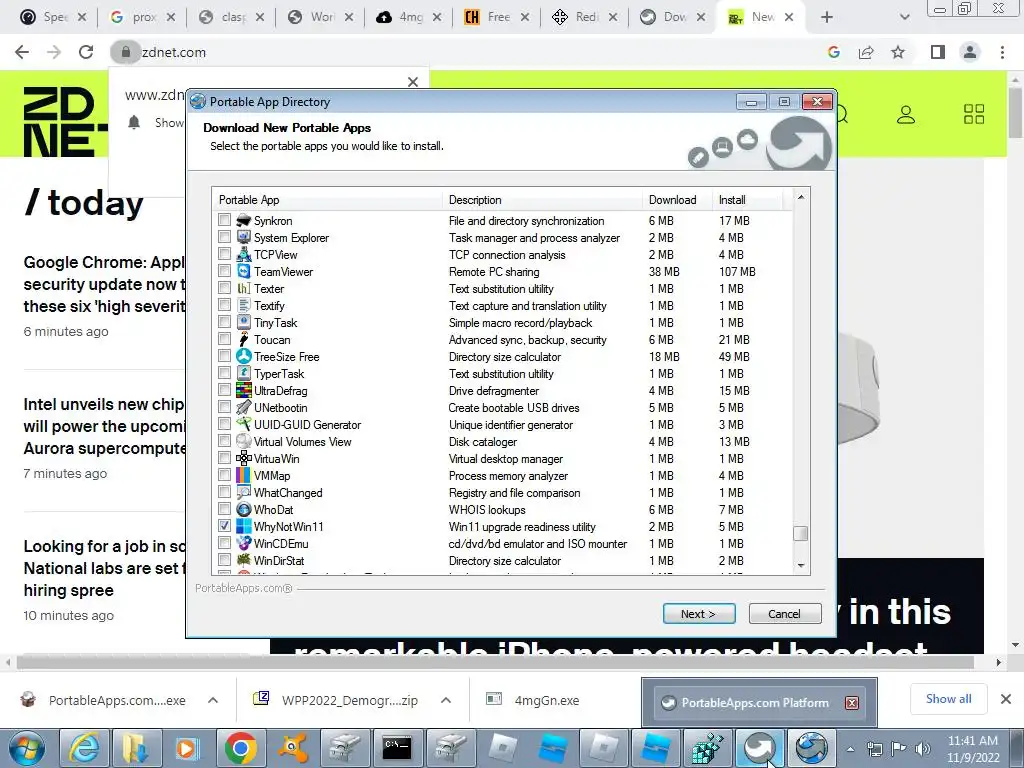The image size is (1024, 768).
Task: Check the Textify checkbox
Action: [x=225, y=305]
